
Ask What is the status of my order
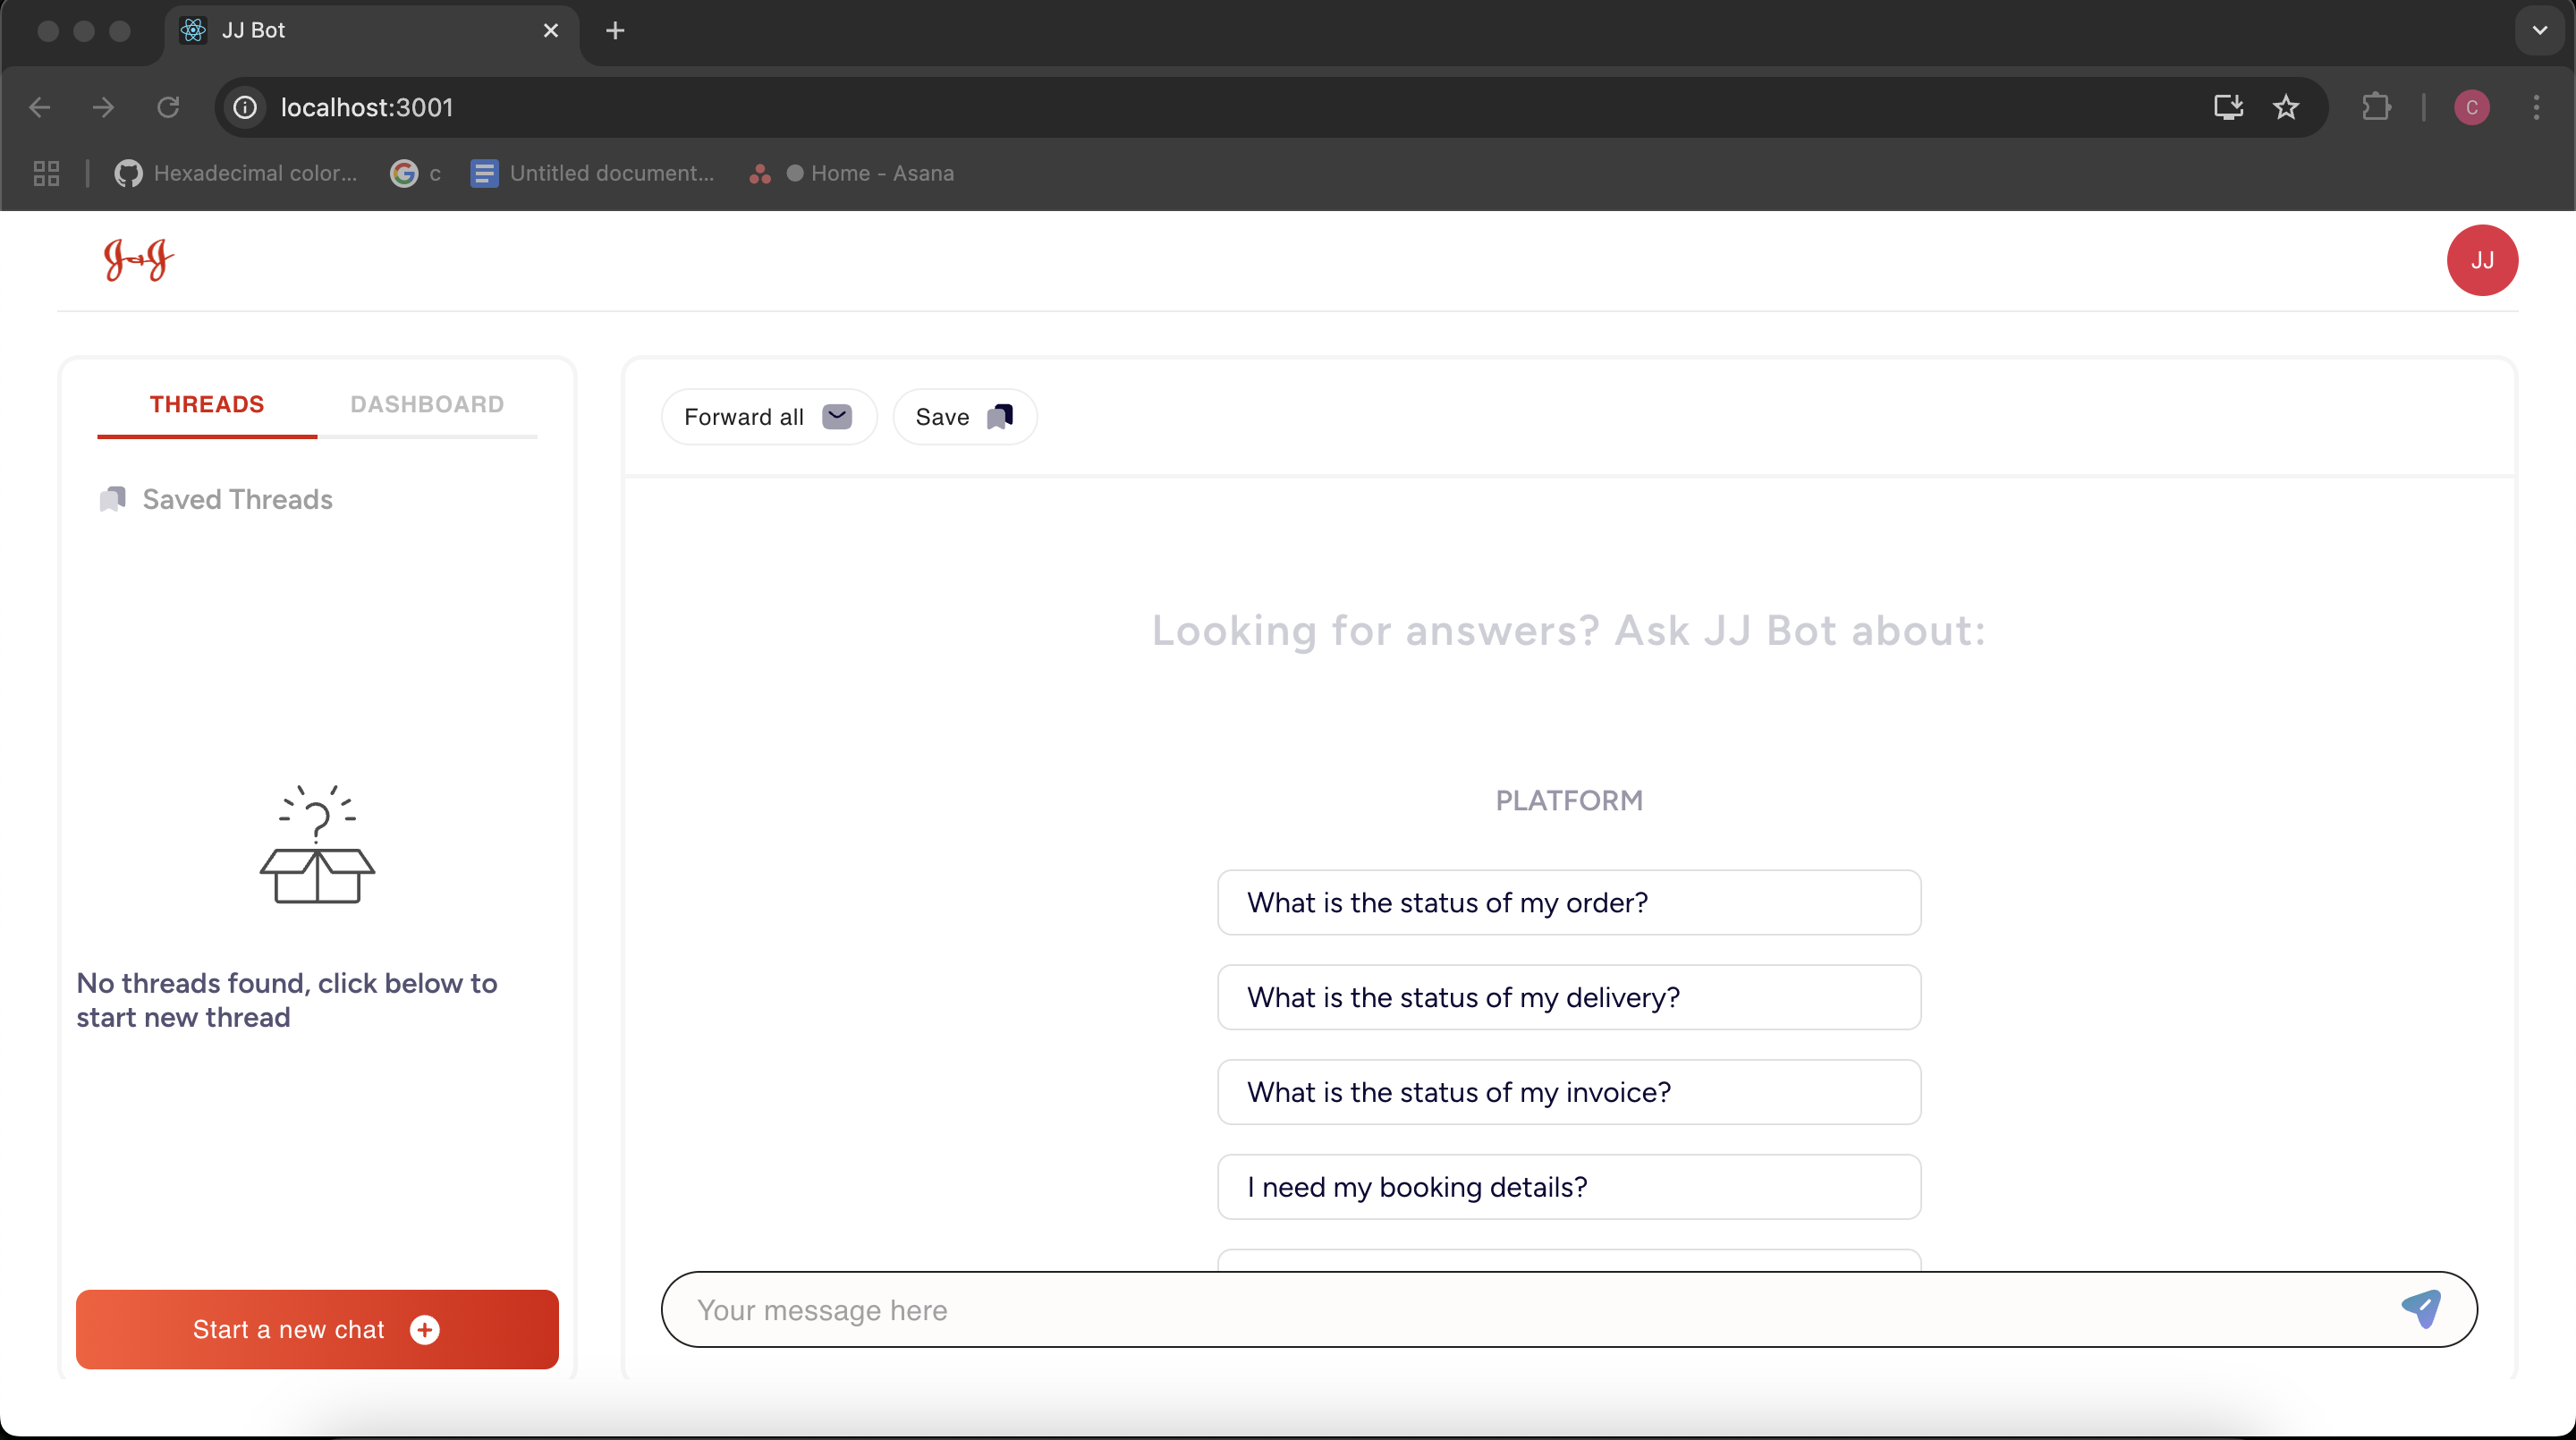pyautogui.click(x=1568, y=902)
